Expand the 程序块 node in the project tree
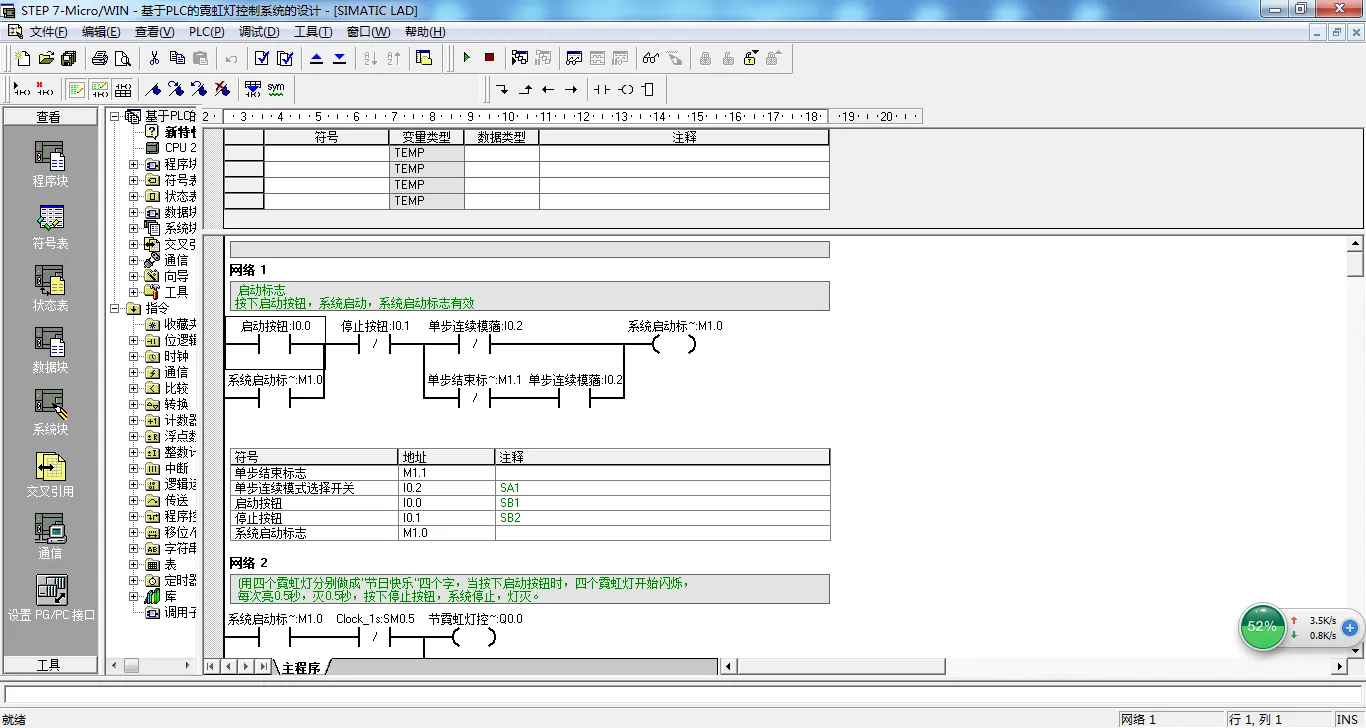The width and height of the screenshot is (1366, 728). (134, 164)
